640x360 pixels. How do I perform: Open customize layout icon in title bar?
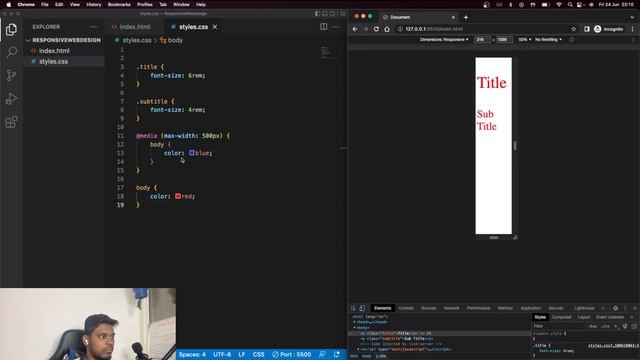(x=342, y=13)
